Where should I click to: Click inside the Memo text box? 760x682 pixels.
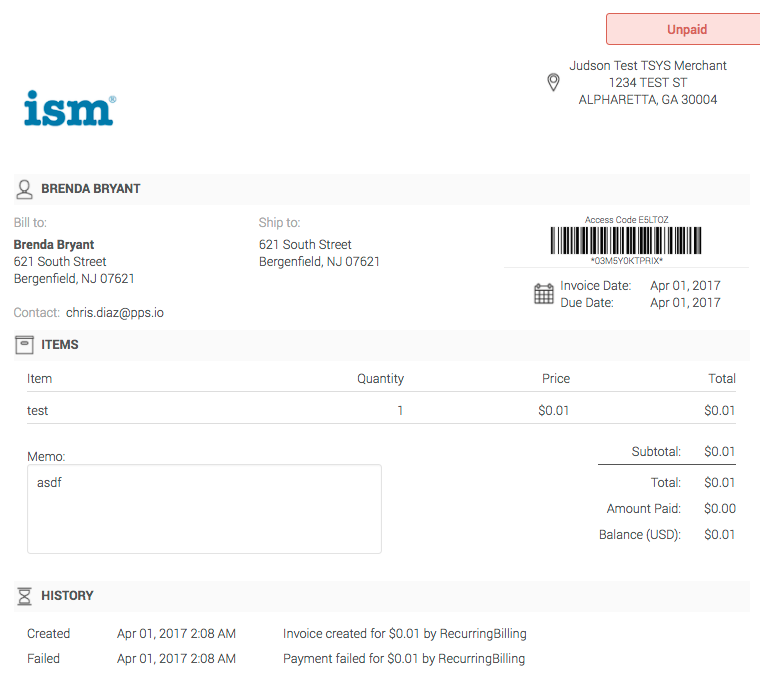click(204, 509)
